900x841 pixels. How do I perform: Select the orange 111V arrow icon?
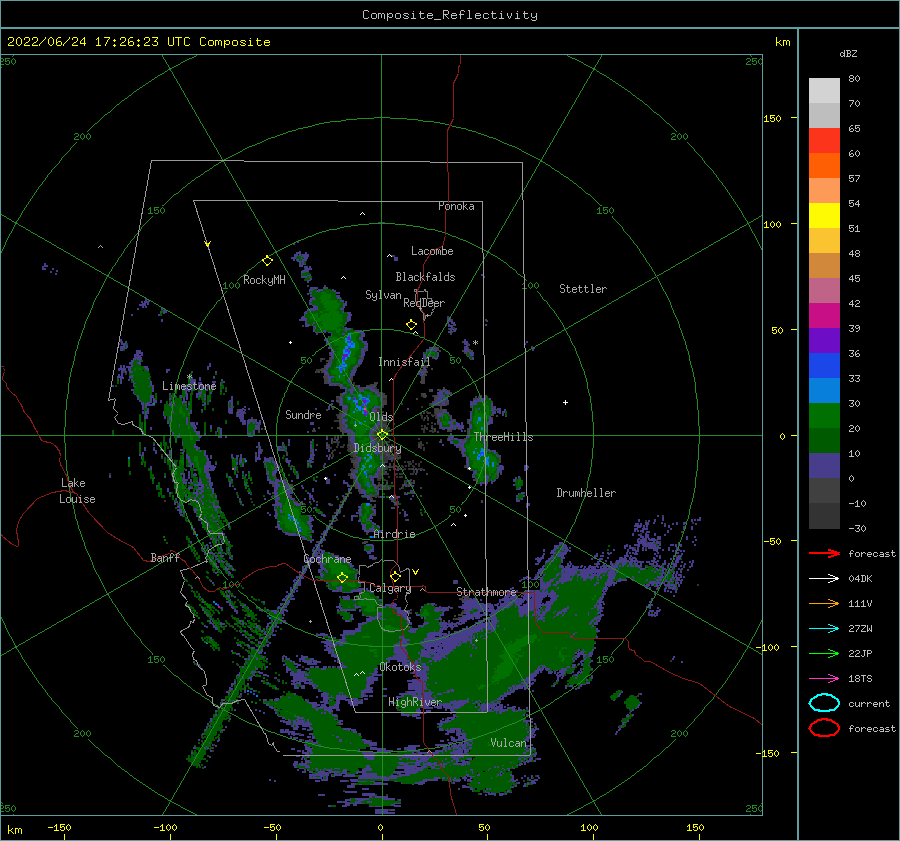click(824, 603)
